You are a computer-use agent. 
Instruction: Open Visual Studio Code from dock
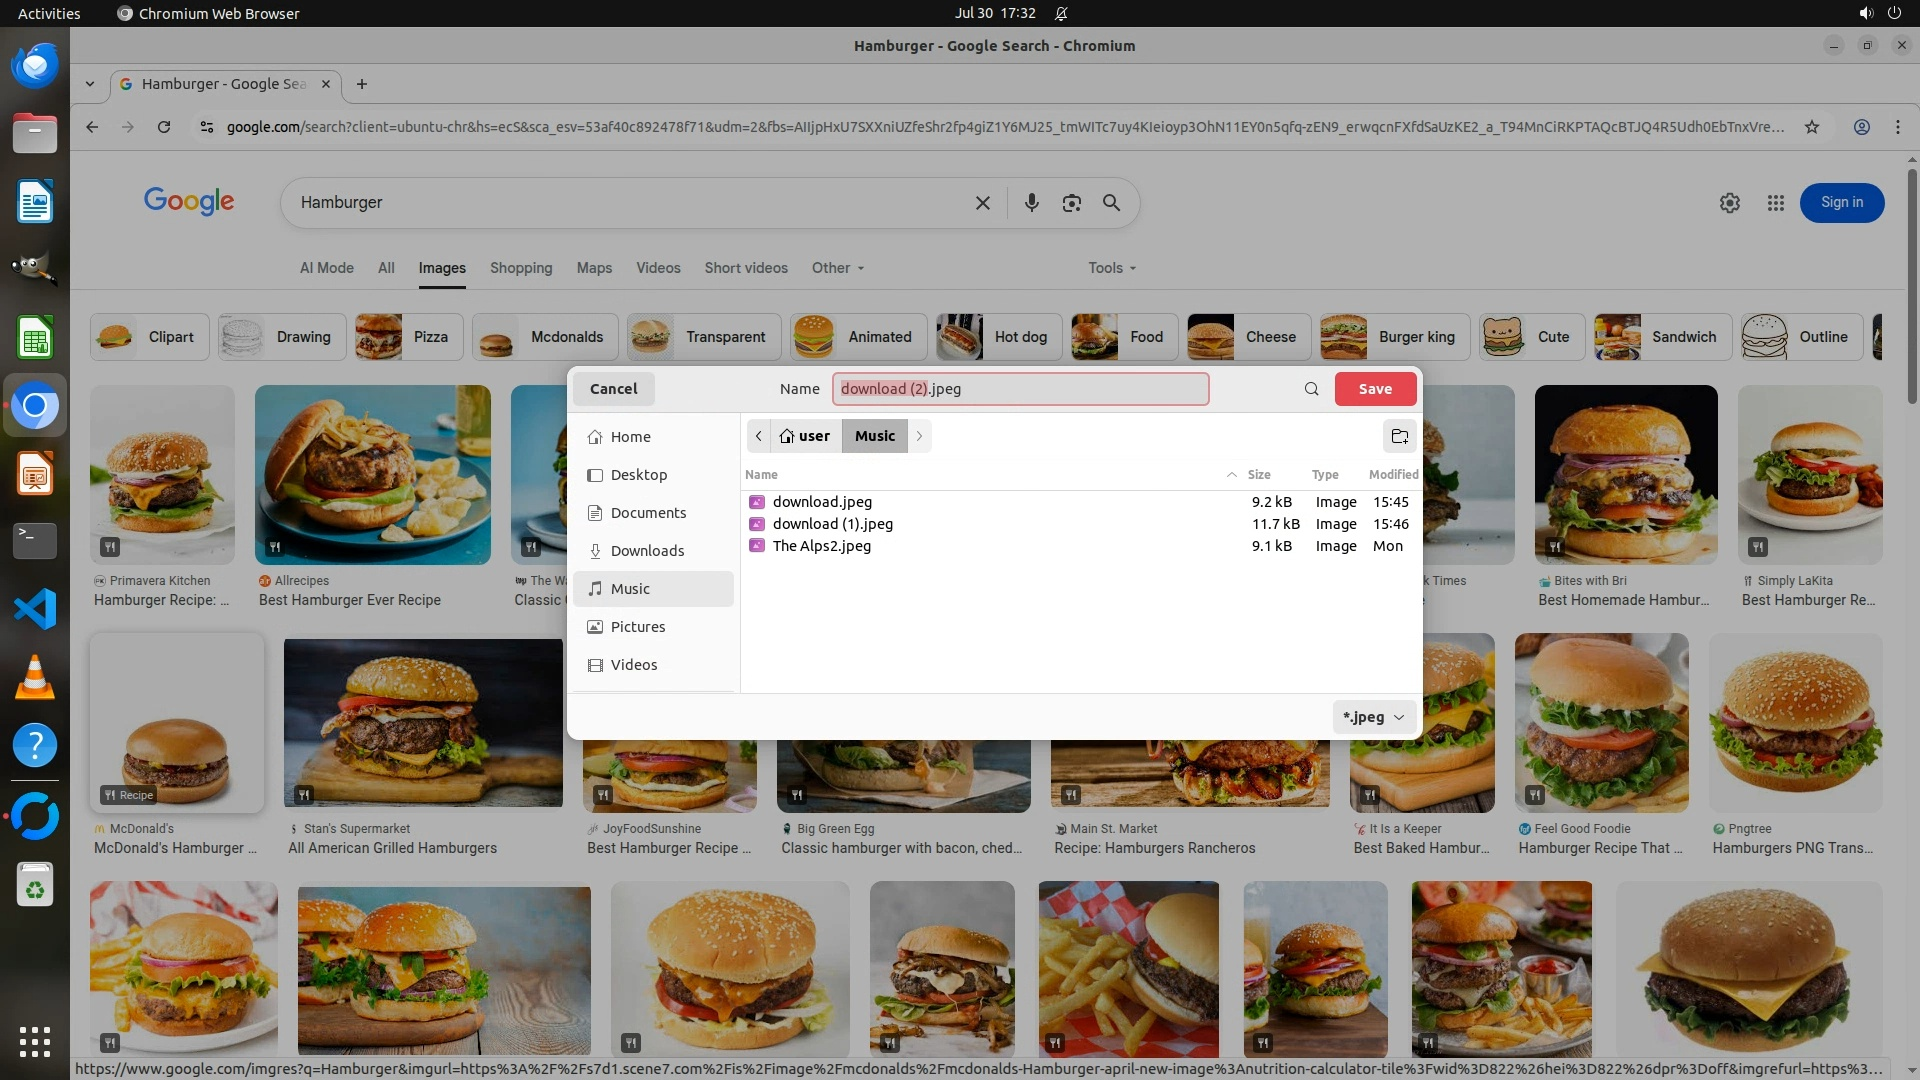click(x=35, y=609)
